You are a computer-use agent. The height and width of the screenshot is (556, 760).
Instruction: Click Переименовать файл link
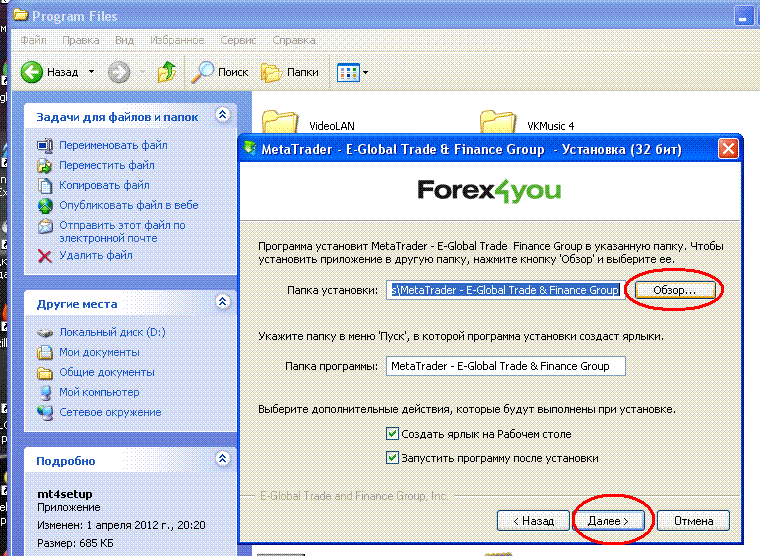pos(113,145)
